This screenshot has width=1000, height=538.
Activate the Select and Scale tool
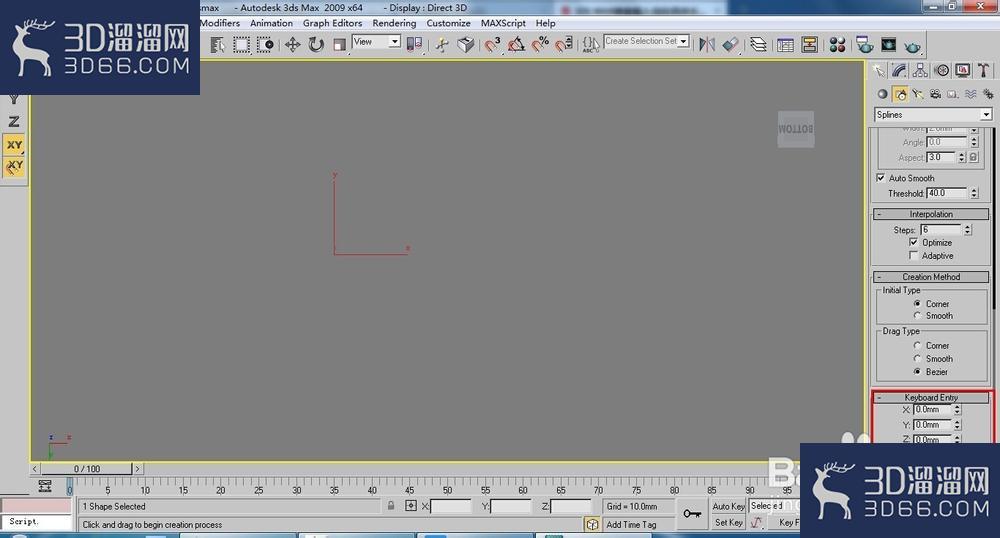[x=339, y=45]
